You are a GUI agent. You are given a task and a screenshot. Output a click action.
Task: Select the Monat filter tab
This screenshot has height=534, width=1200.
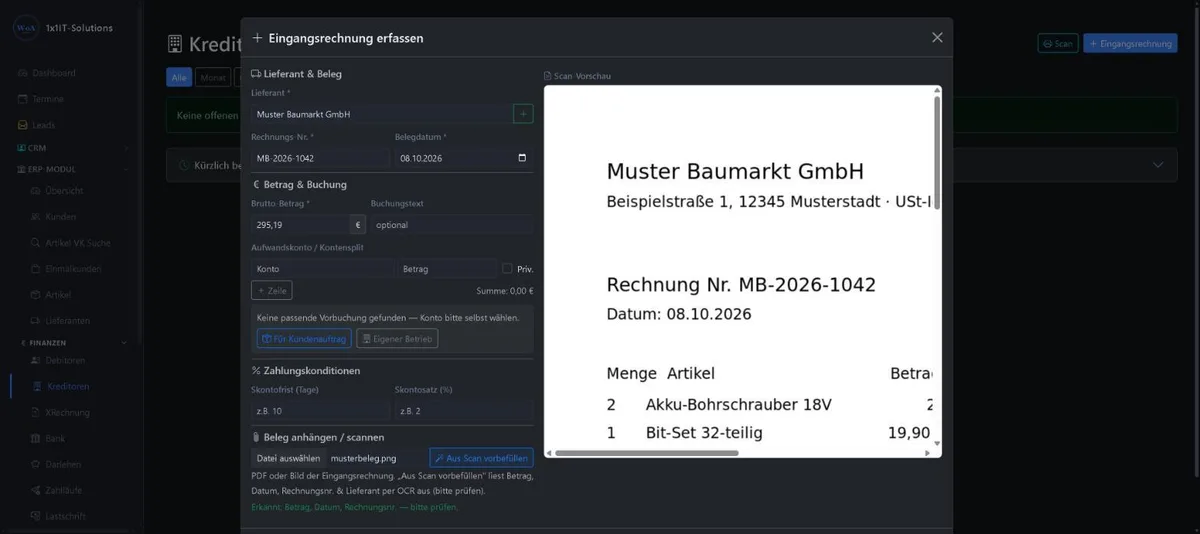[x=213, y=77]
